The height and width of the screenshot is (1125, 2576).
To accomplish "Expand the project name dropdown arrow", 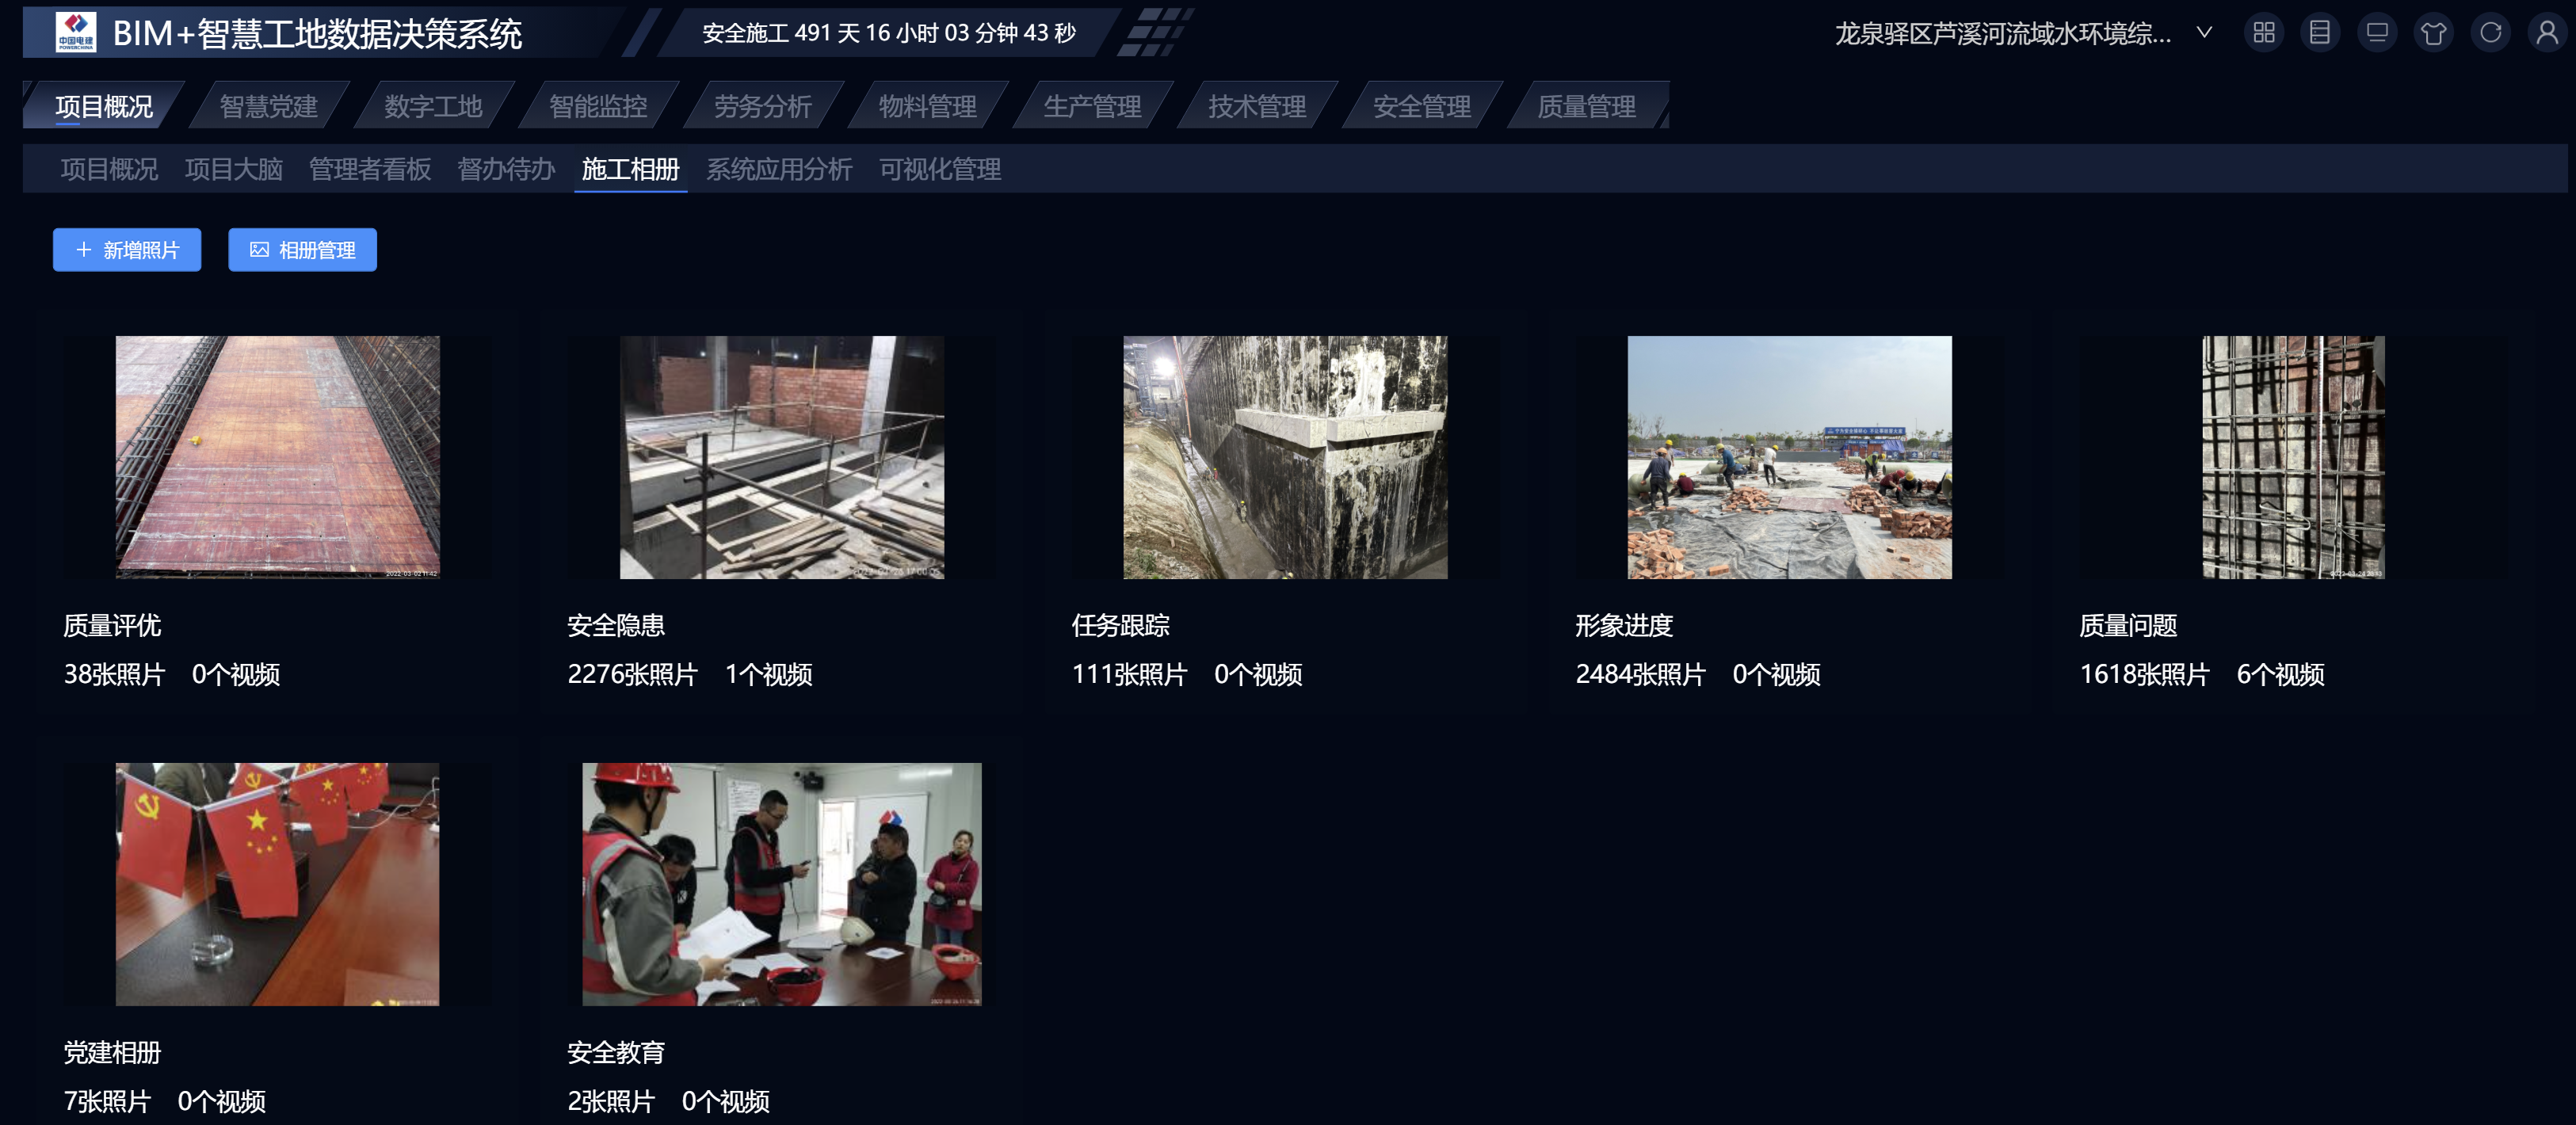I will click(2204, 33).
